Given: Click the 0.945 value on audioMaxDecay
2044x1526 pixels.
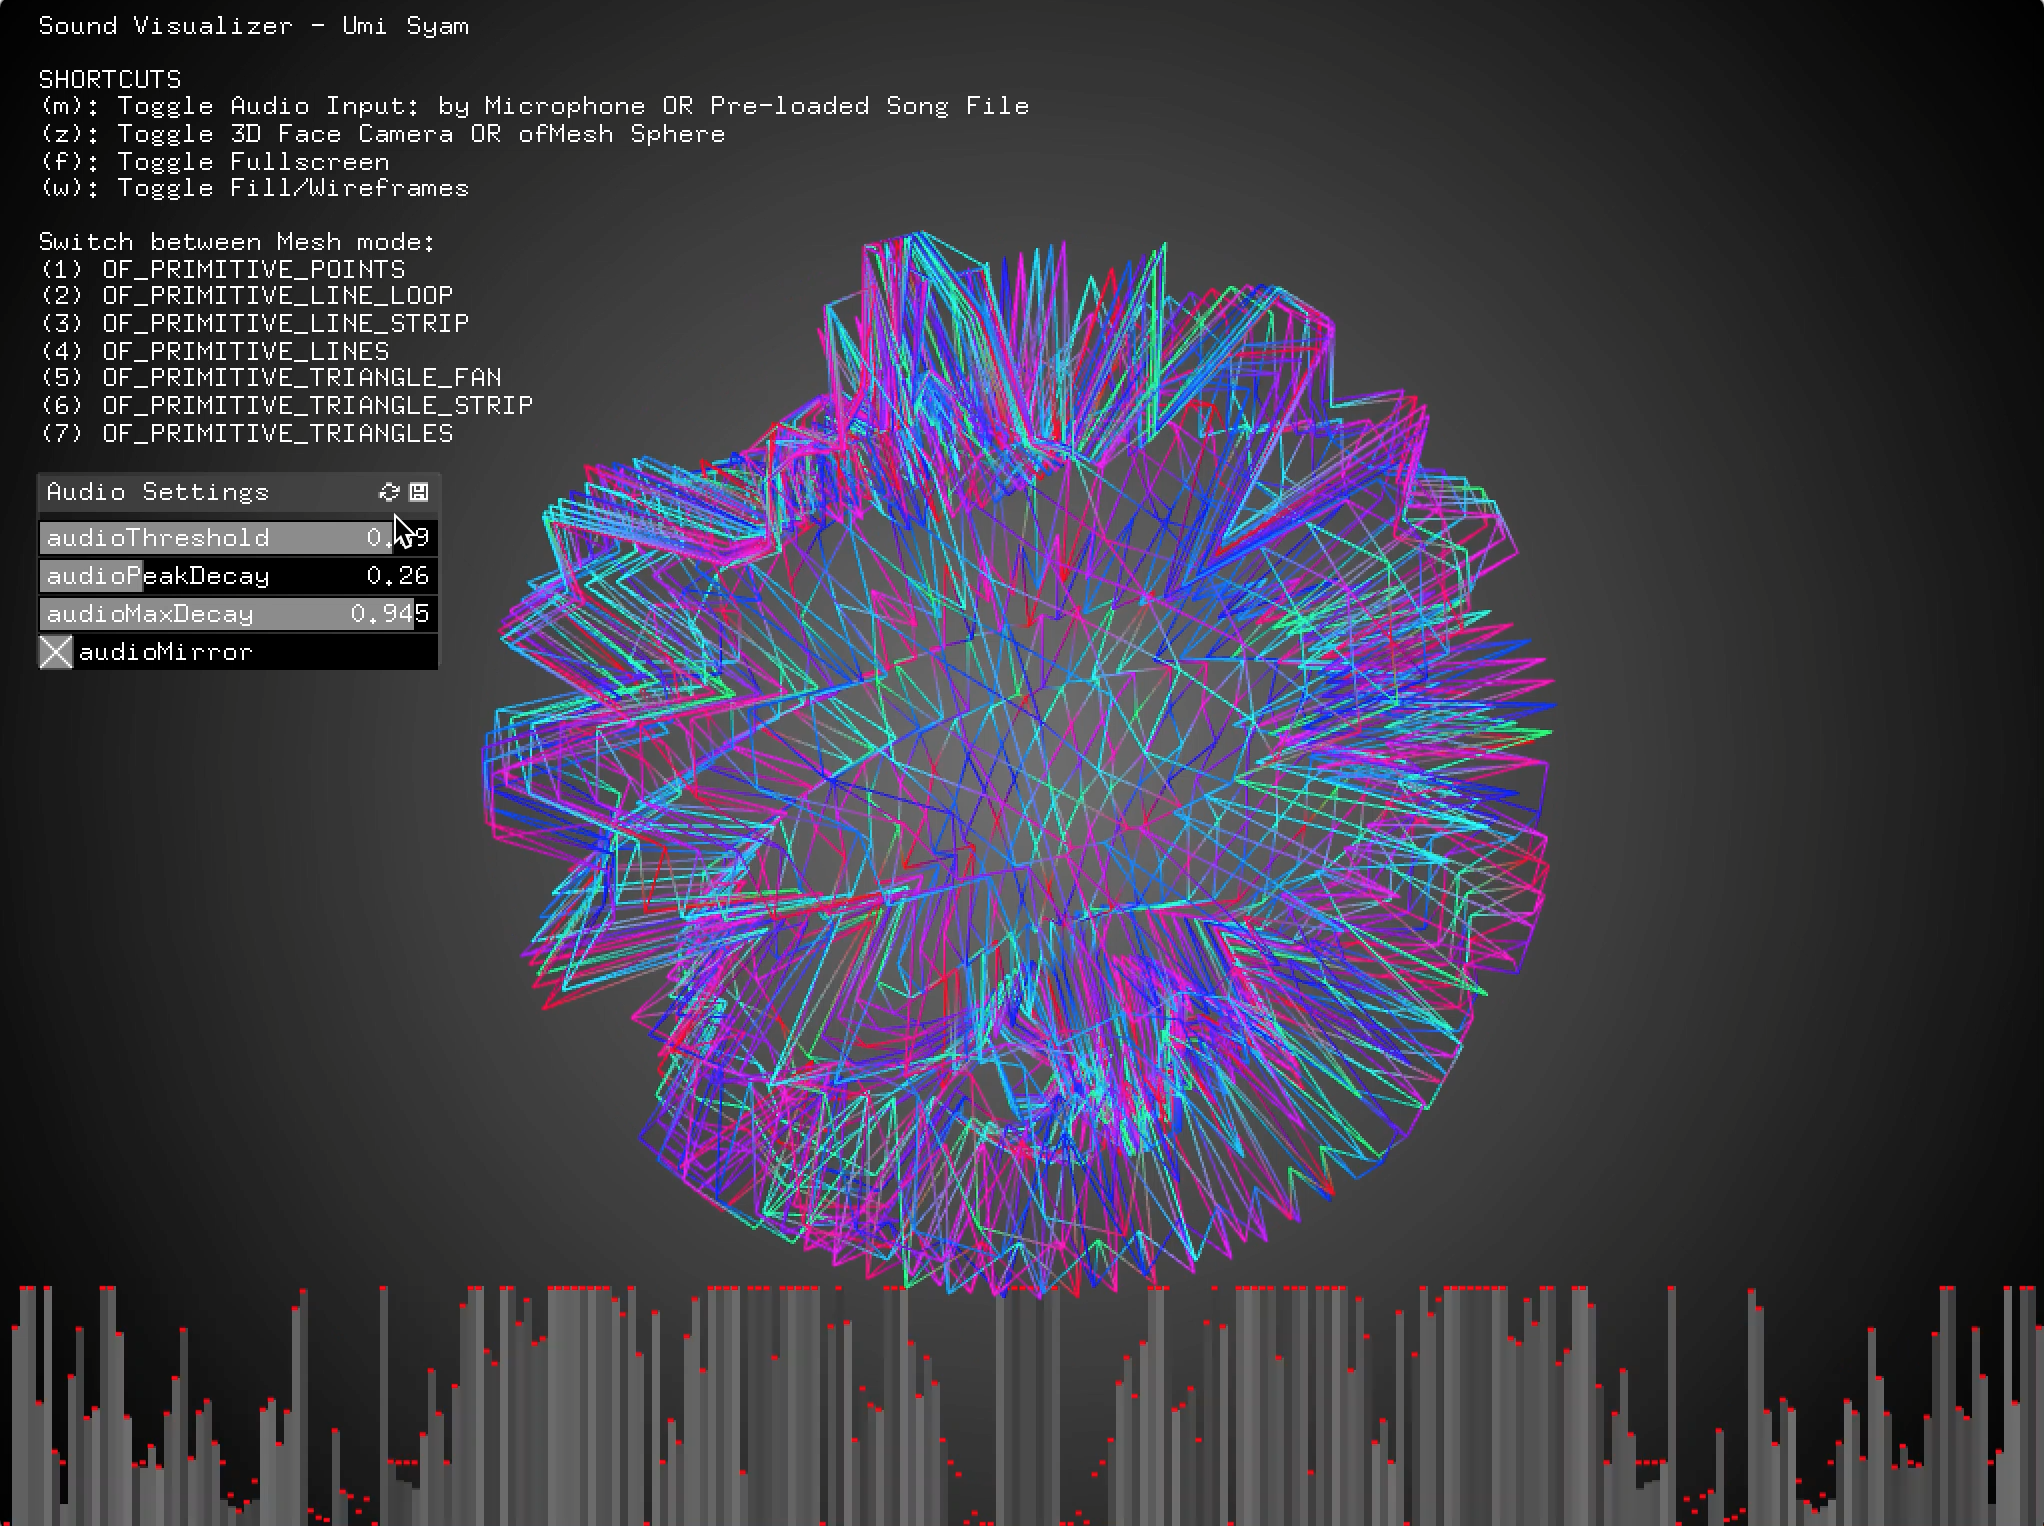Looking at the screenshot, I should pos(389,614).
